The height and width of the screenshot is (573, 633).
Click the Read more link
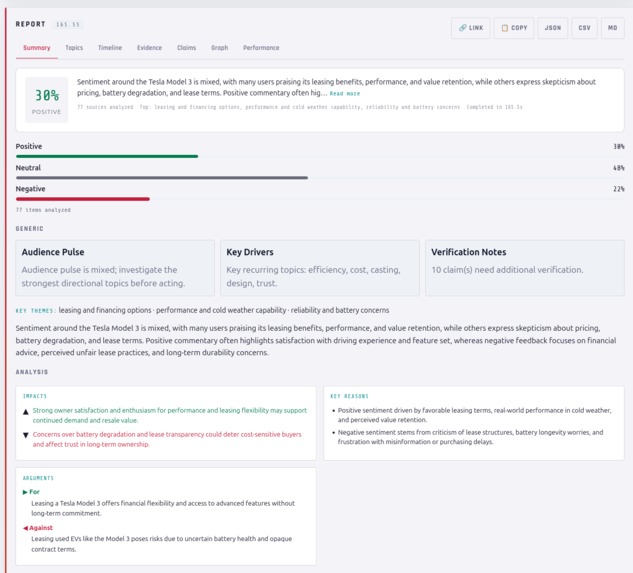point(345,93)
